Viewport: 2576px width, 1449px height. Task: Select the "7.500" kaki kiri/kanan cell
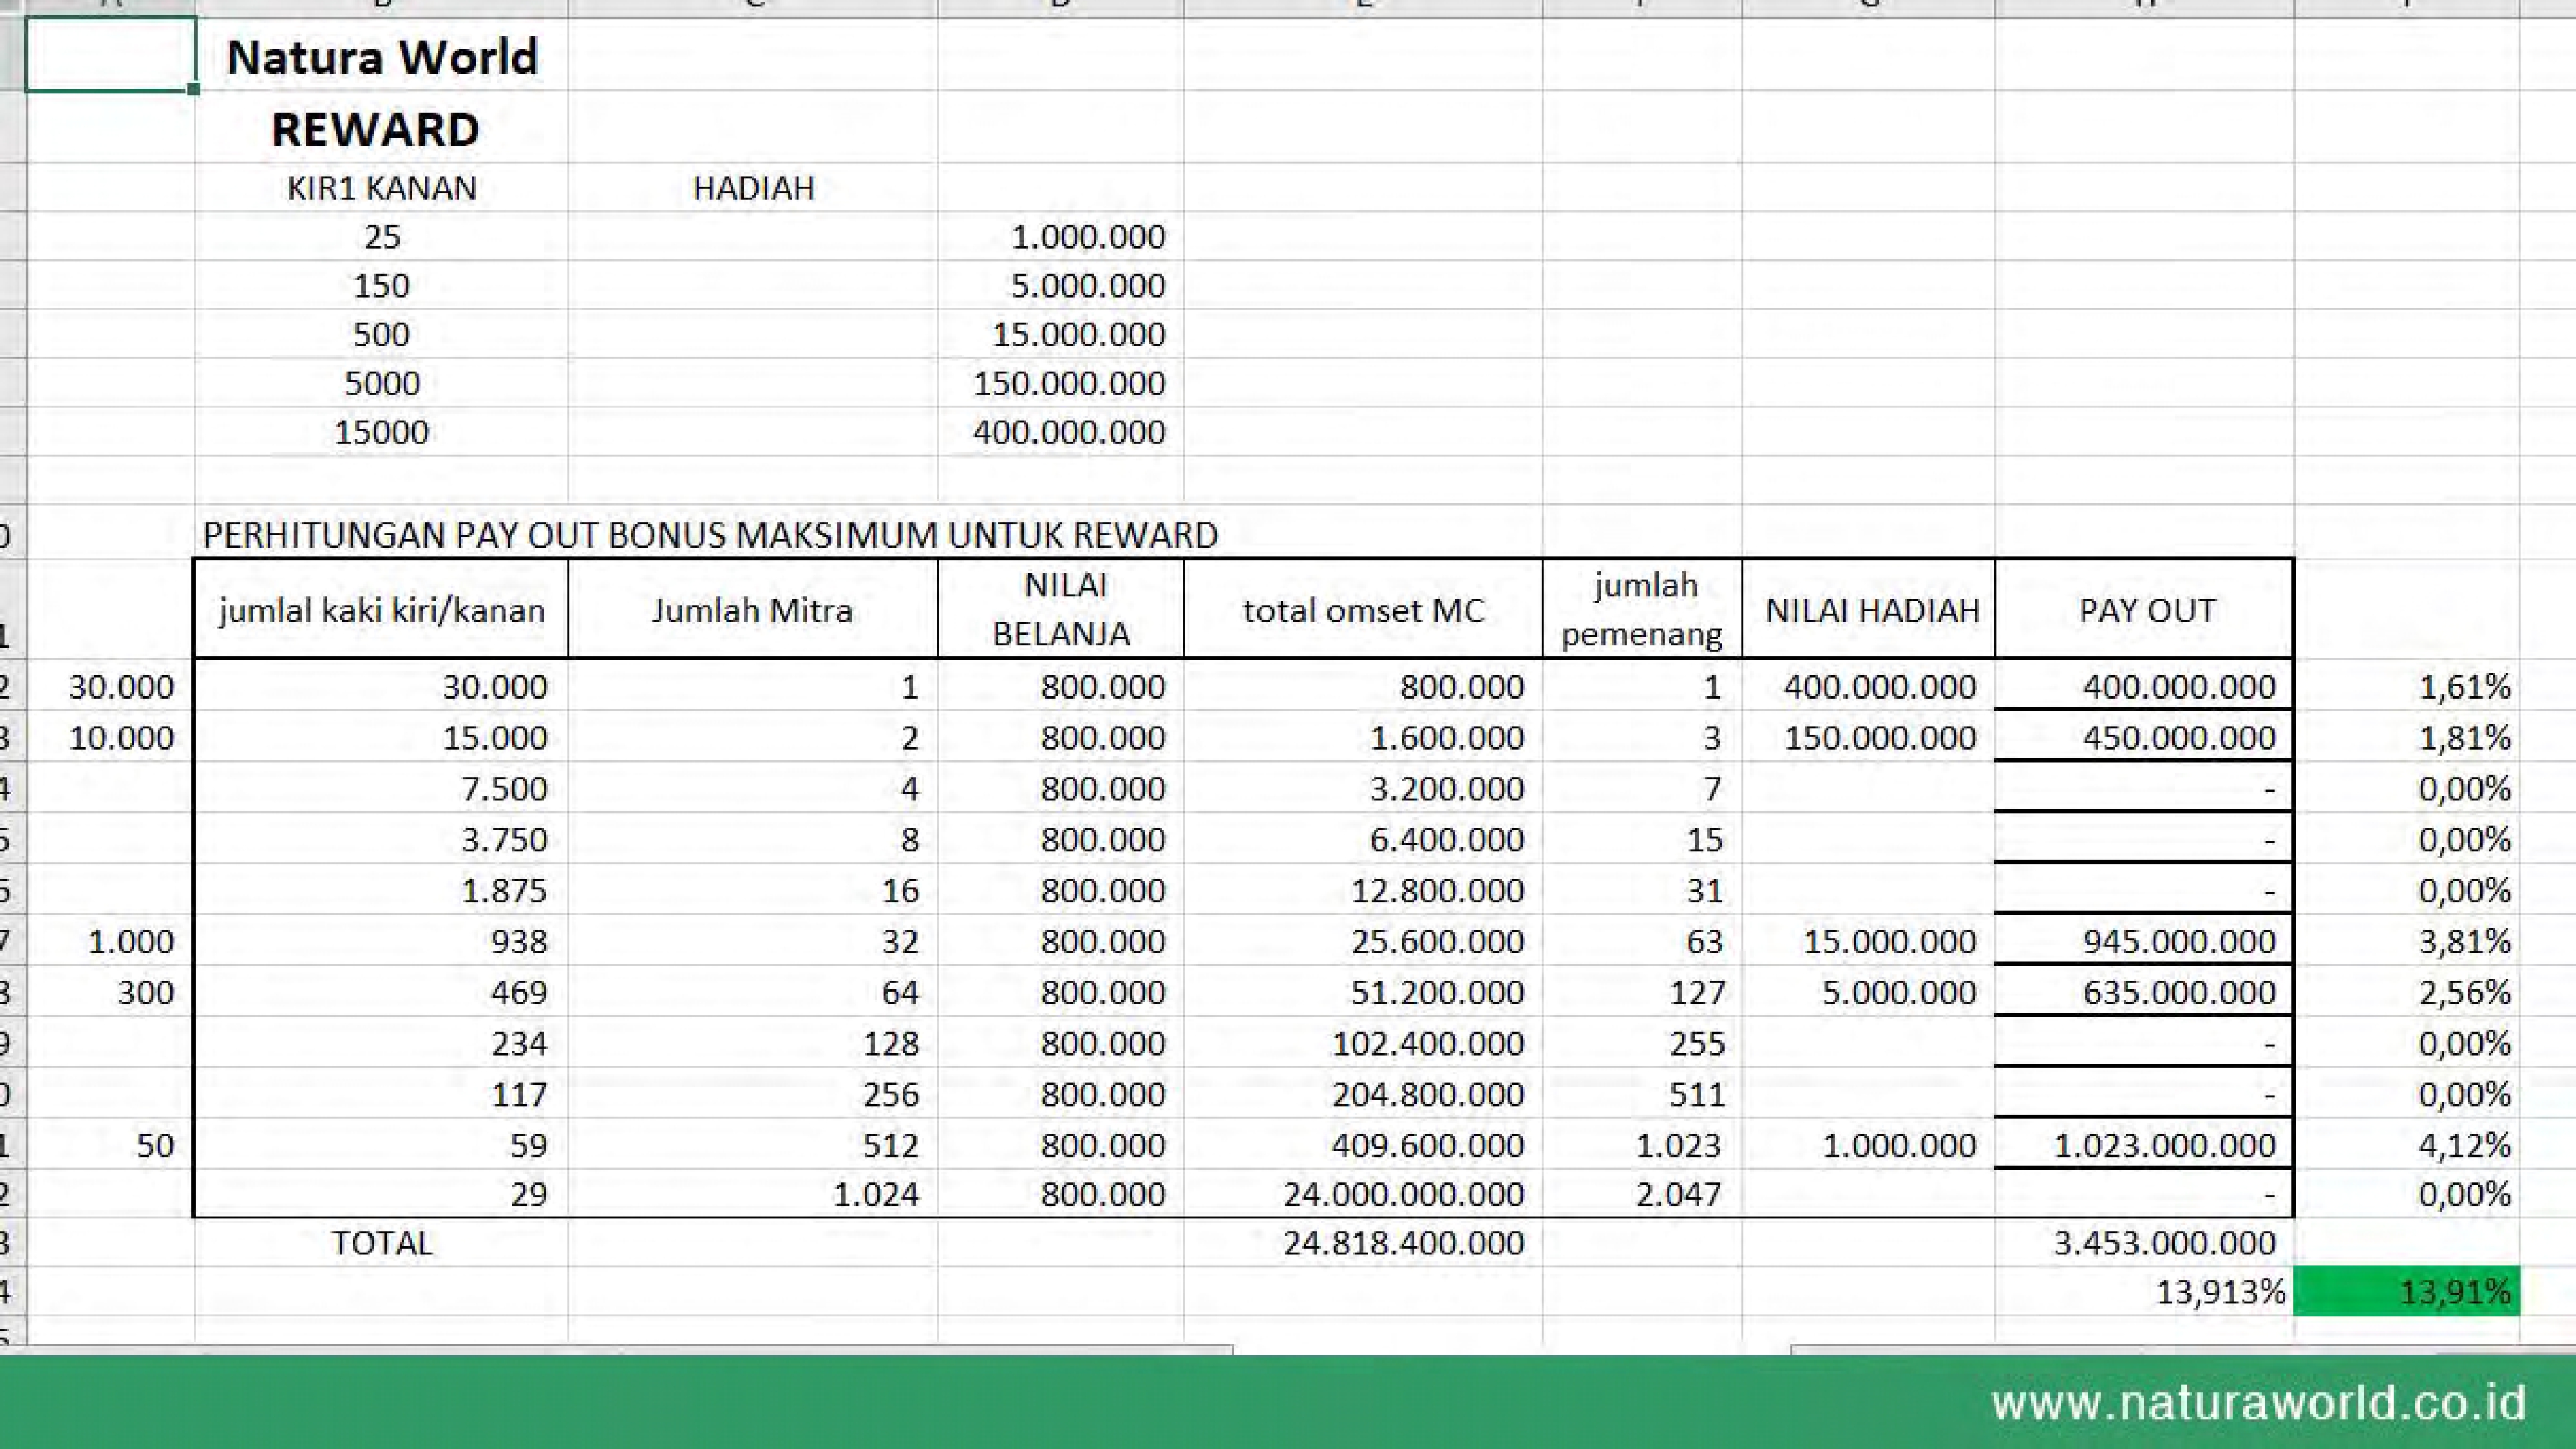[x=381, y=789]
